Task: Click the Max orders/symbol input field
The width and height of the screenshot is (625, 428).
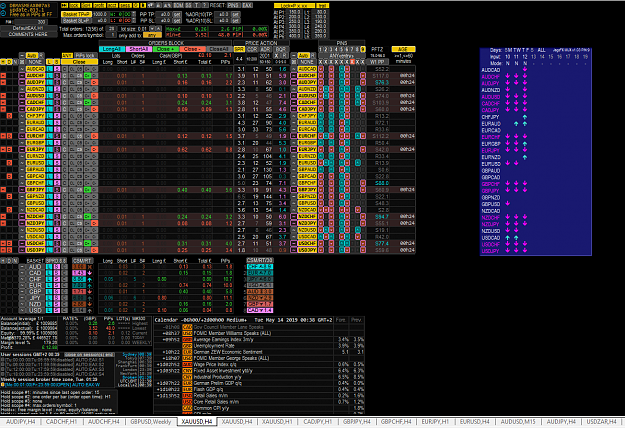Action: pos(112,35)
